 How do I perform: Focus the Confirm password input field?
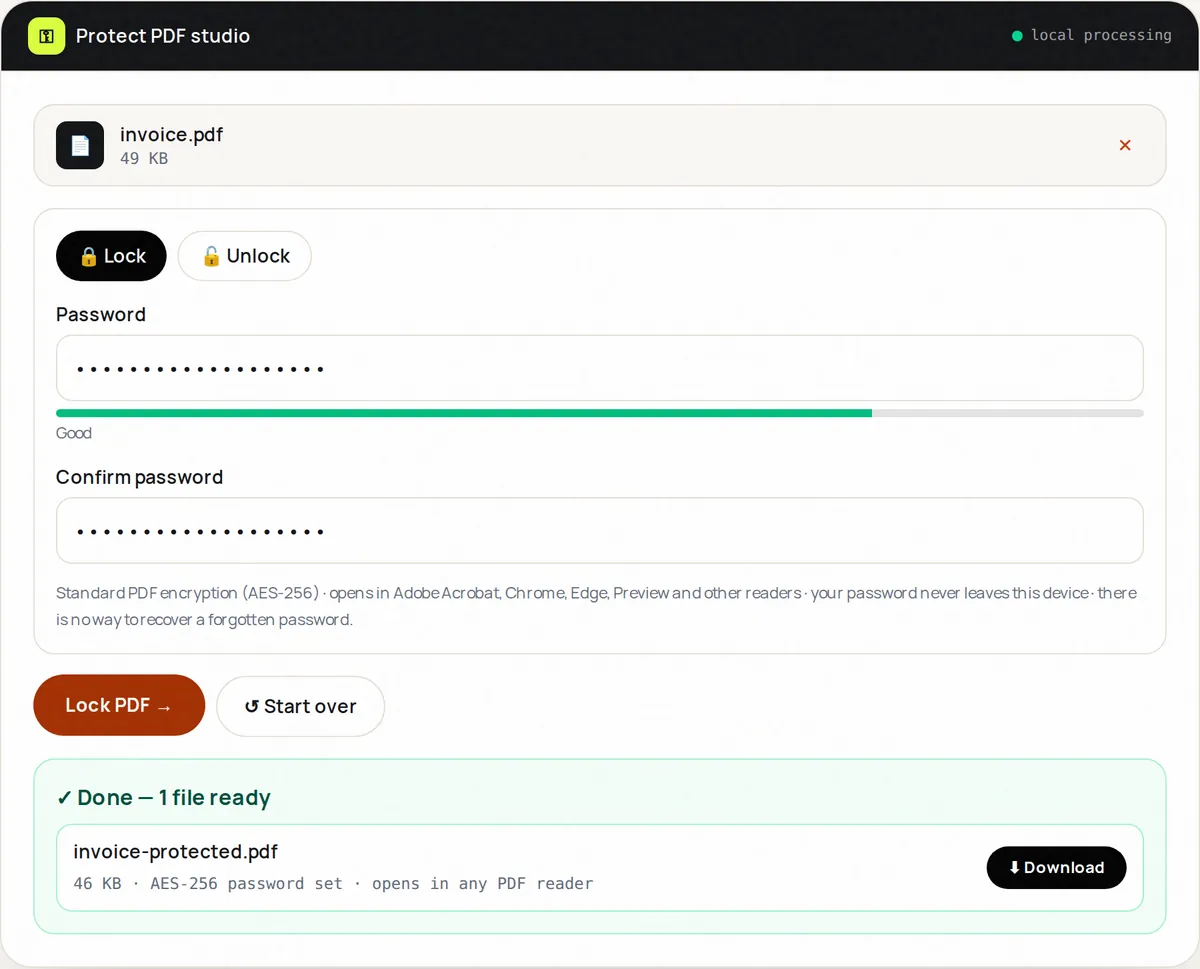(x=600, y=531)
